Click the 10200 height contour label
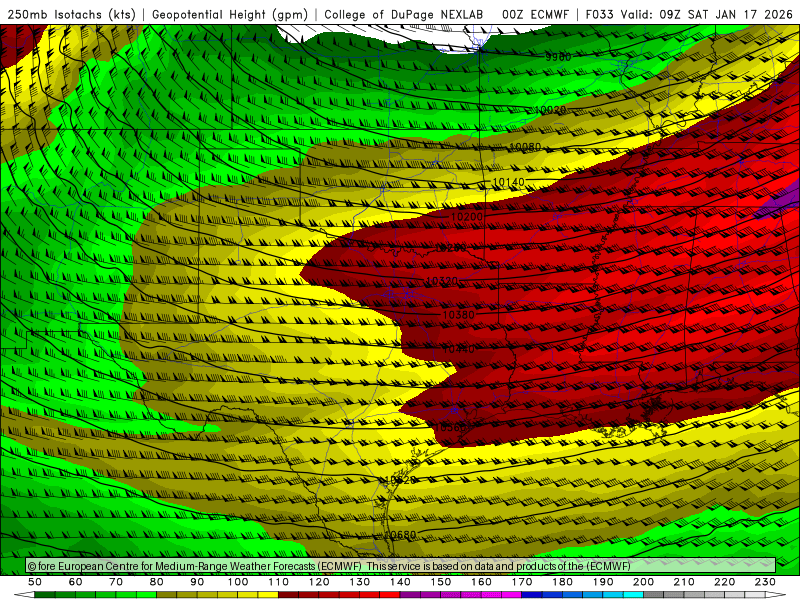 click(467, 217)
